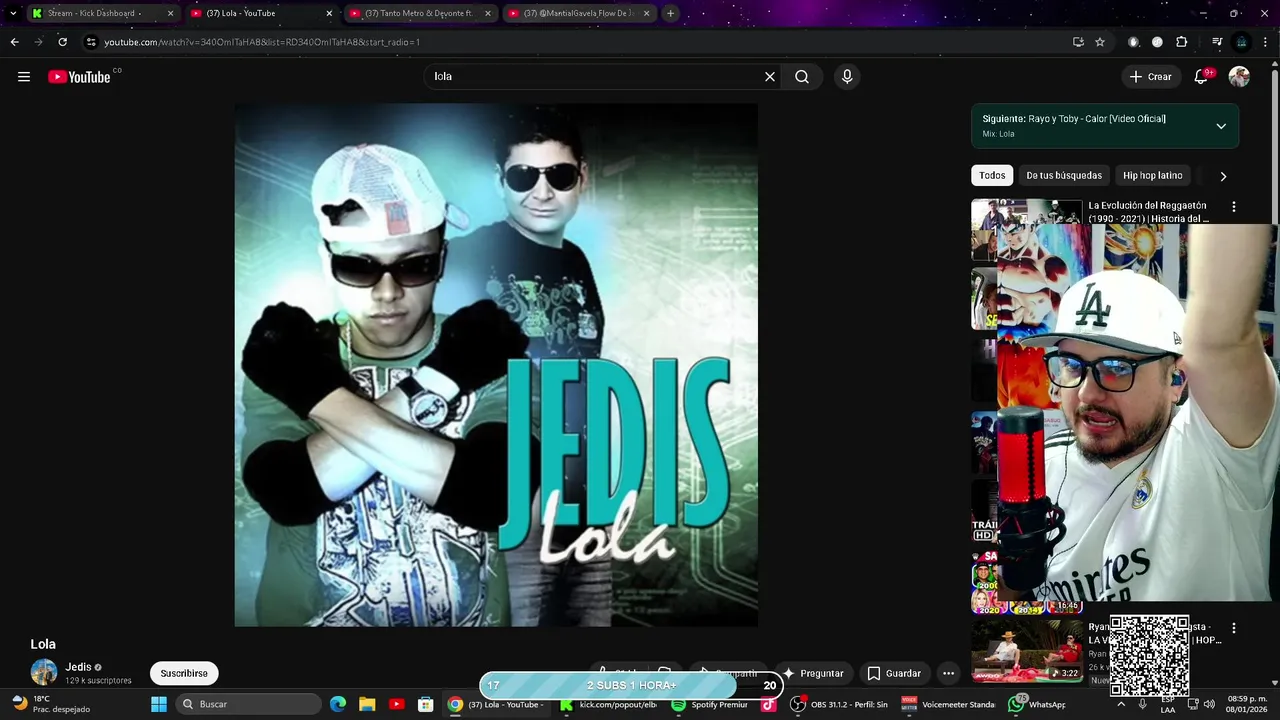Image resolution: width=1280 pixels, height=720 pixels.
Task: Open the install app icon in address bar
Action: pos(1078,42)
